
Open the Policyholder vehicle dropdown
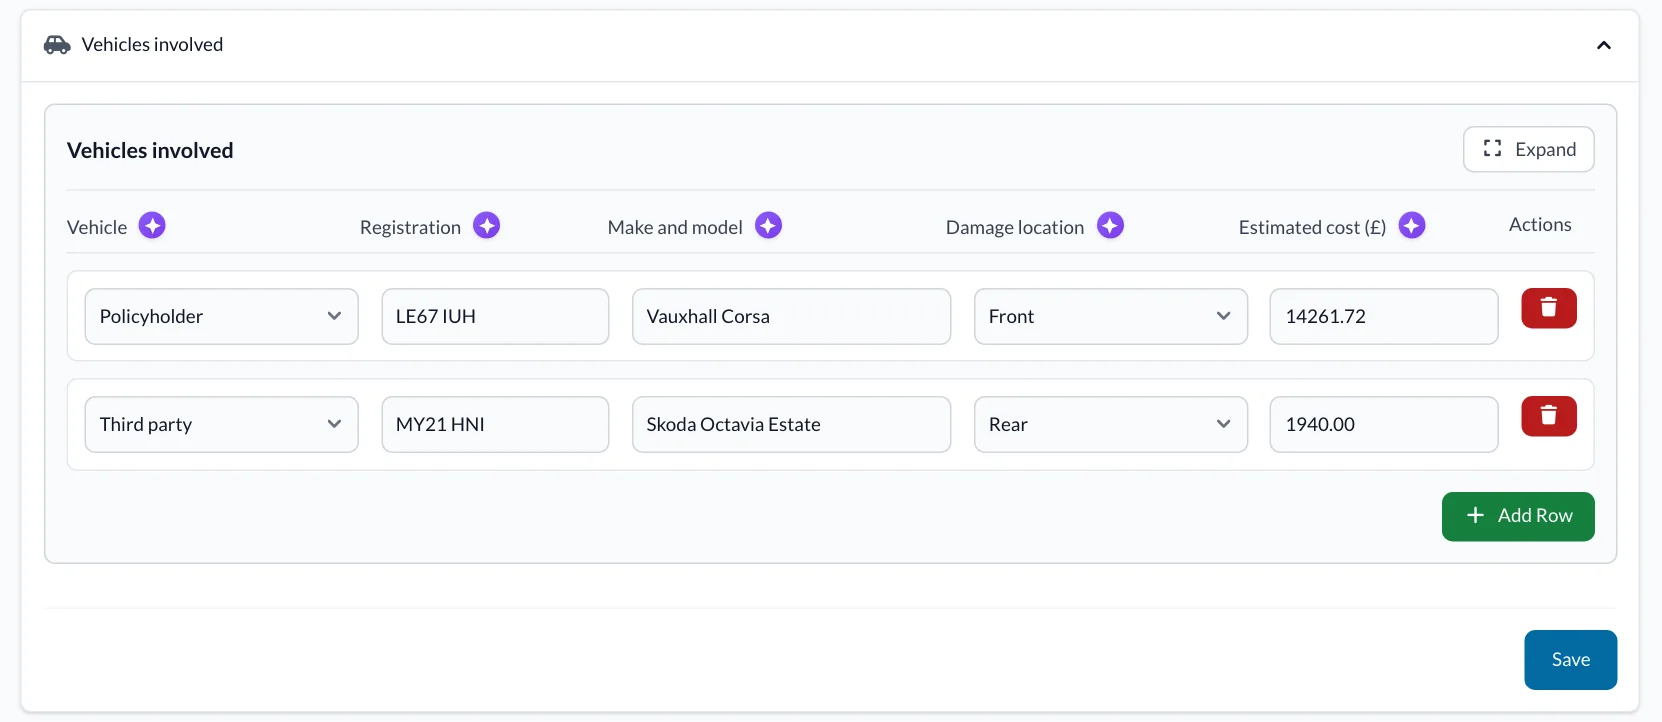222,316
